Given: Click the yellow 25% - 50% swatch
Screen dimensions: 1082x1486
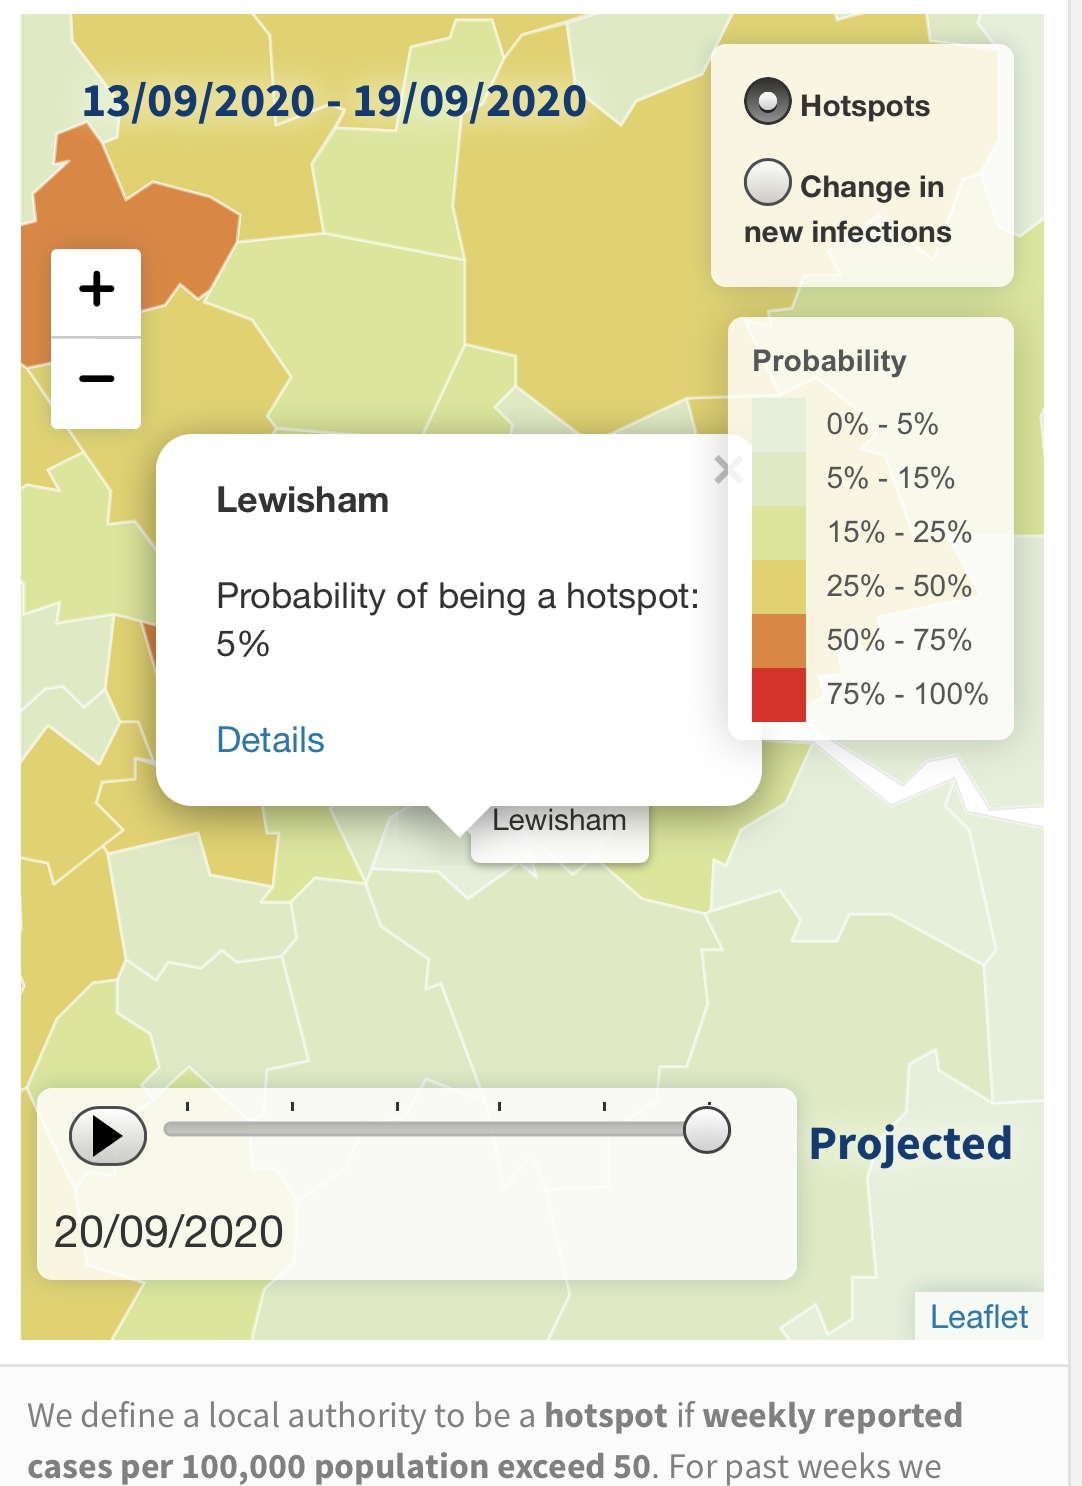Looking at the screenshot, I should [x=778, y=586].
